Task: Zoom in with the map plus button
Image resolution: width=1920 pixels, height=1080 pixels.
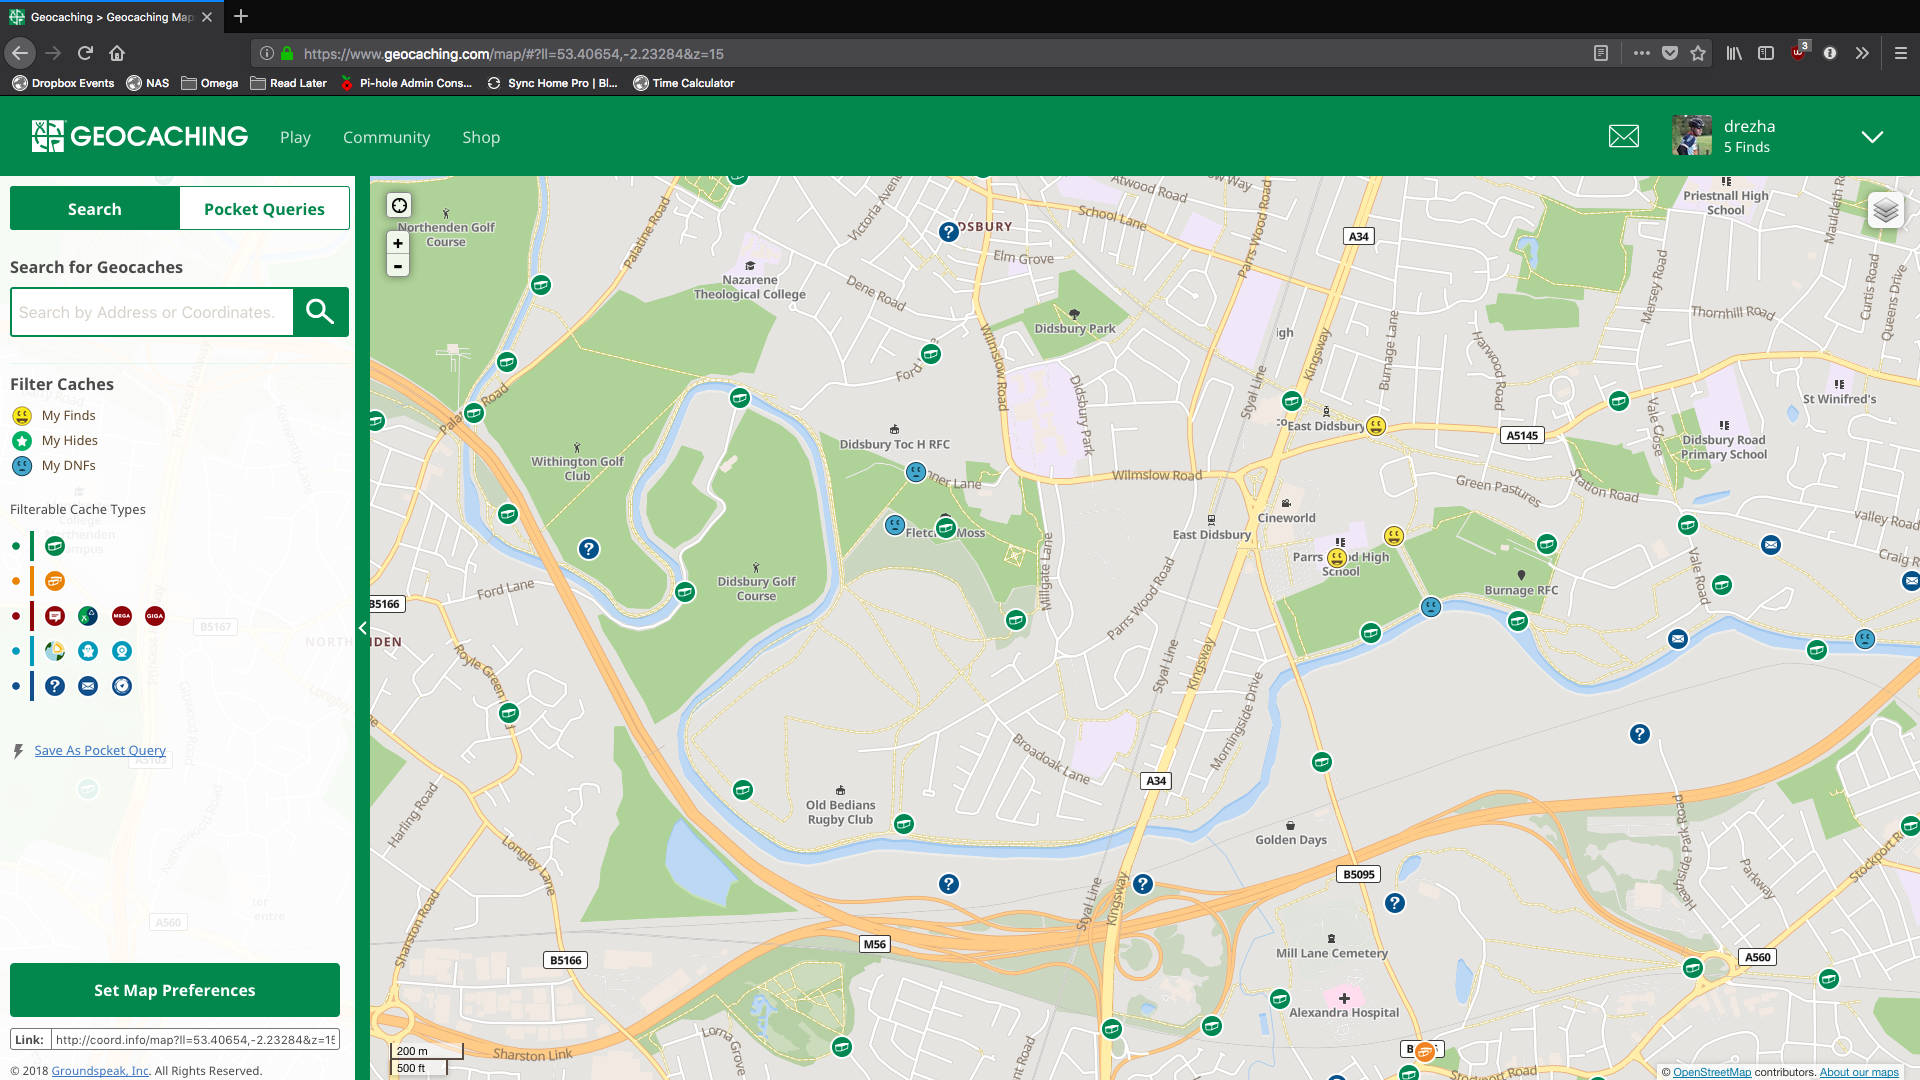Action: pyautogui.click(x=398, y=243)
